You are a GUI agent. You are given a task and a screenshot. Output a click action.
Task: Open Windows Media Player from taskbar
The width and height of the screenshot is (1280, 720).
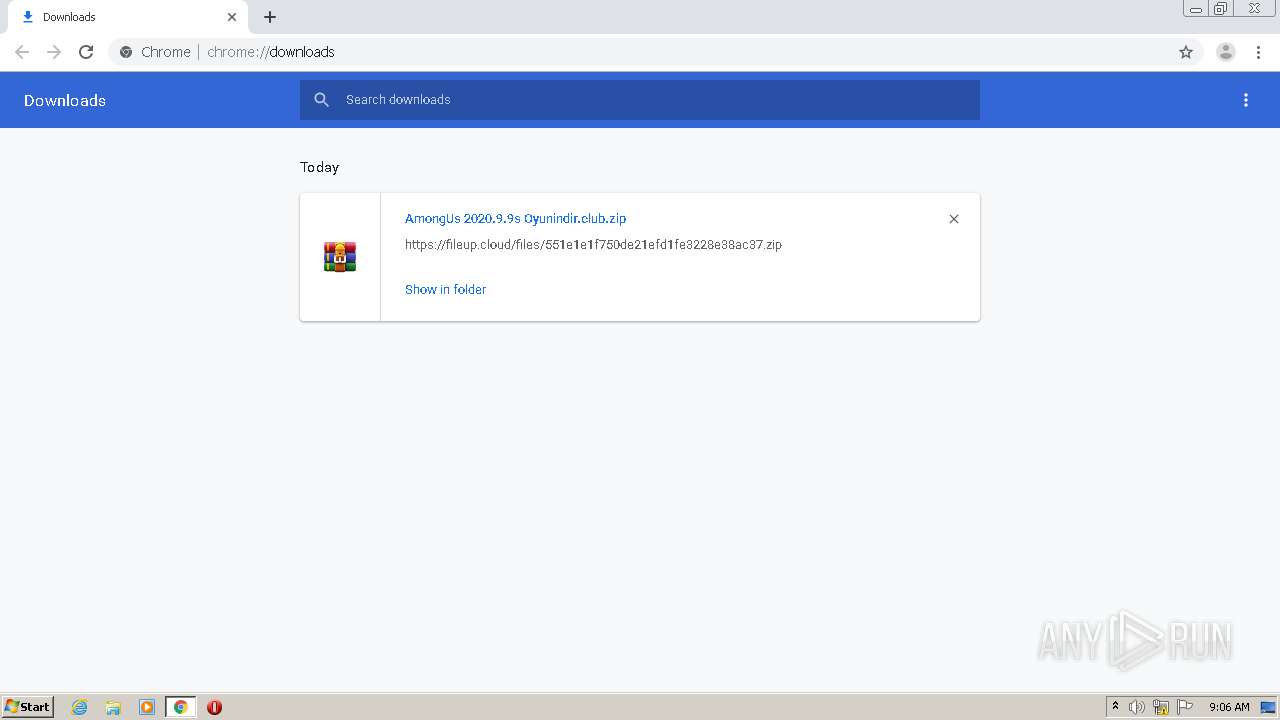click(x=147, y=707)
